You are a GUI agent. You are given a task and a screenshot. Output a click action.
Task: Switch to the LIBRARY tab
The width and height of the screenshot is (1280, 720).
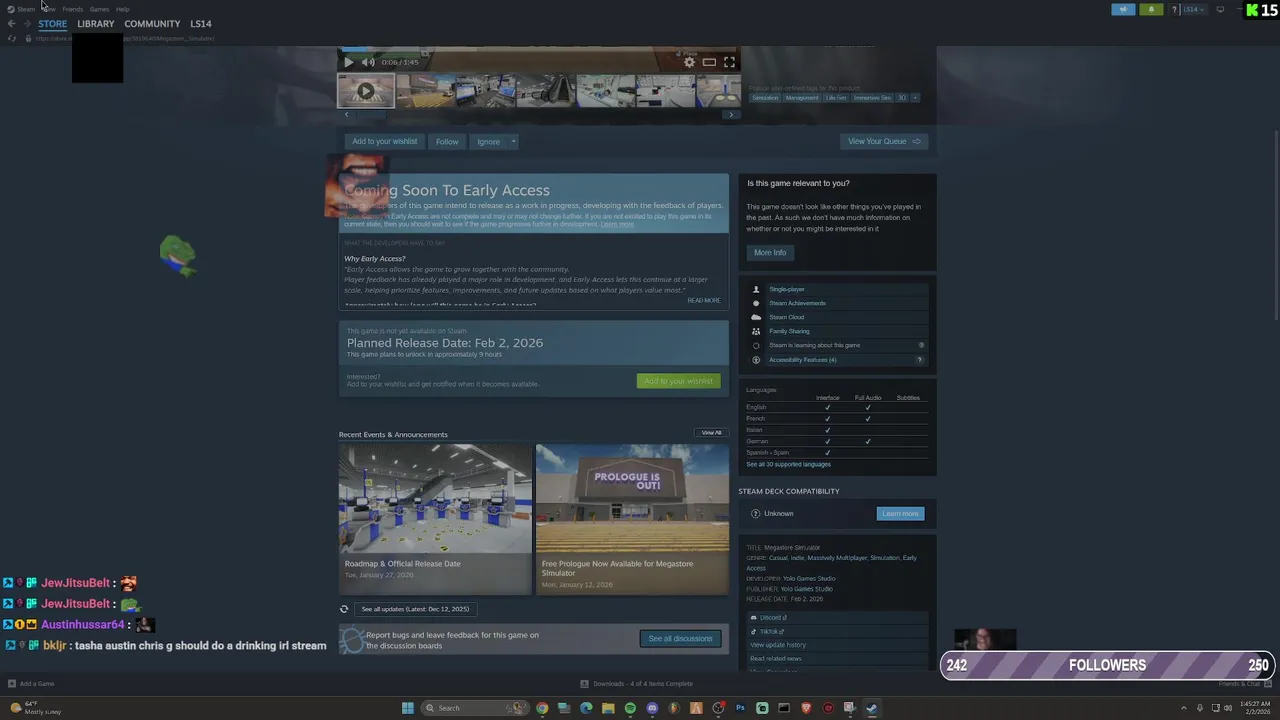click(96, 24)
